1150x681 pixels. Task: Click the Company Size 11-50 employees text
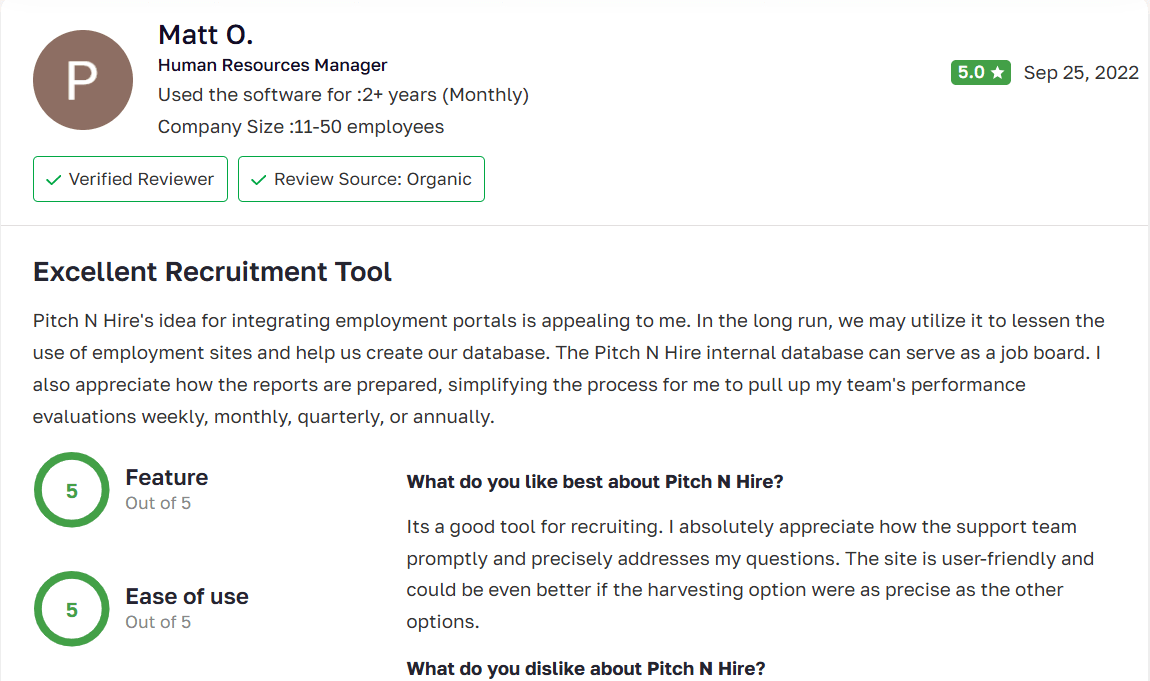[x=301, y=127]
